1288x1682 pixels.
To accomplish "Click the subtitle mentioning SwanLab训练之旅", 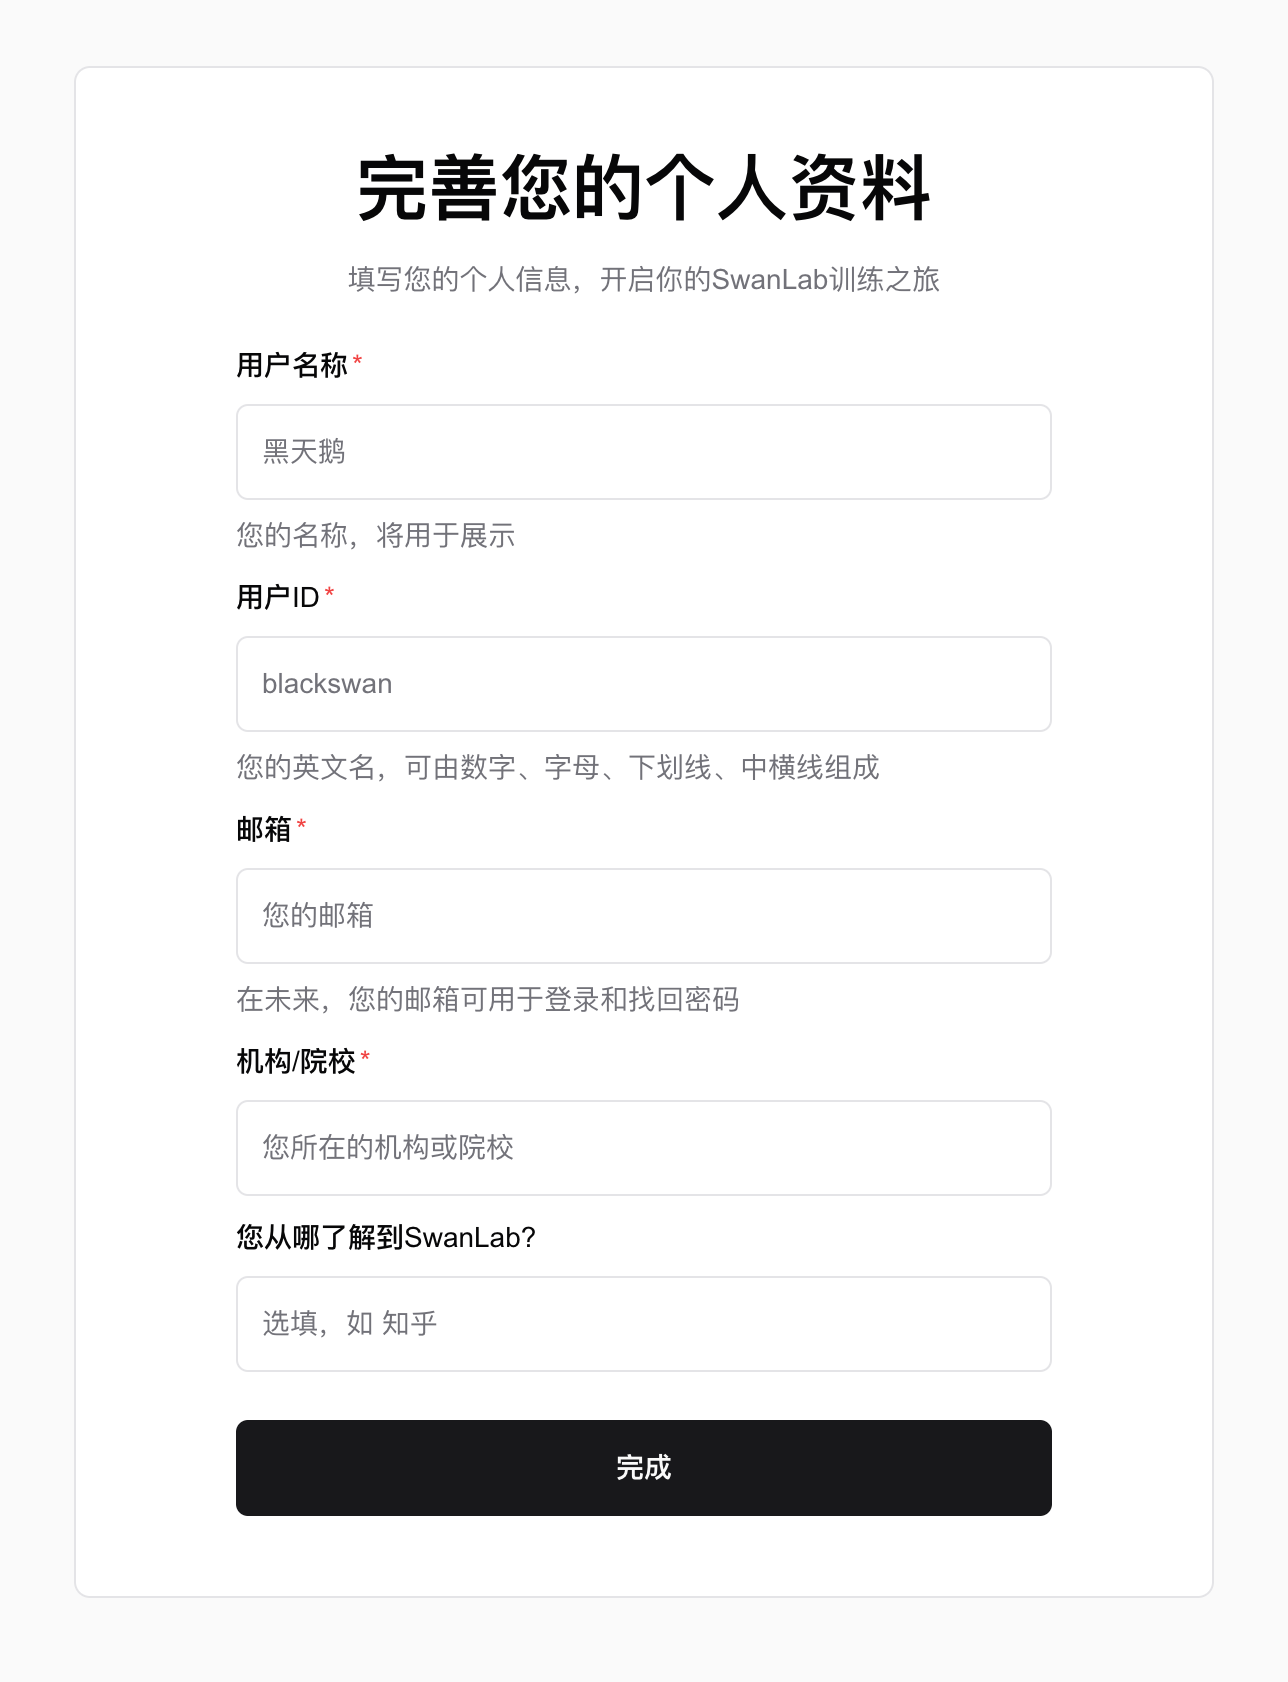I will [644, 279].
